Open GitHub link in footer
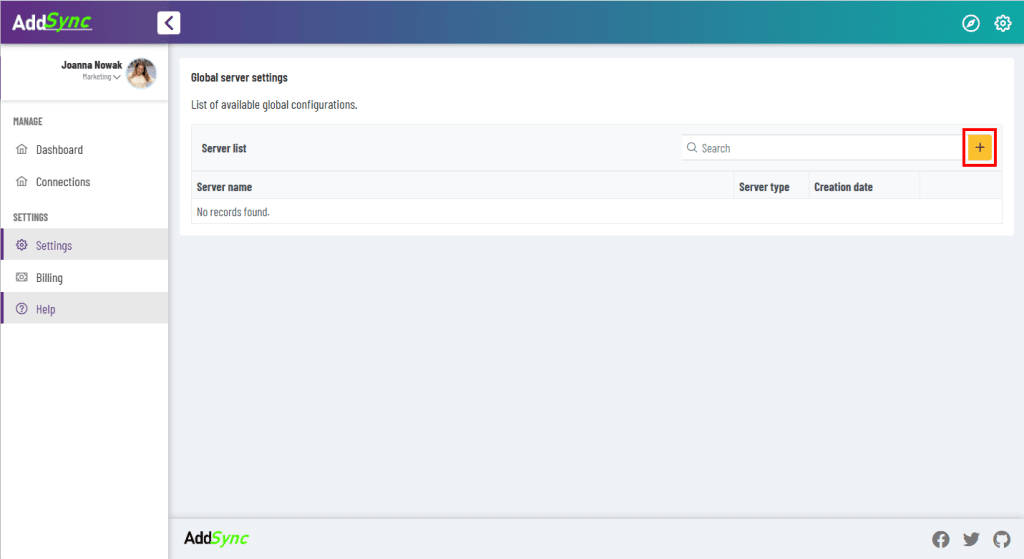 tap(1001, 539)
